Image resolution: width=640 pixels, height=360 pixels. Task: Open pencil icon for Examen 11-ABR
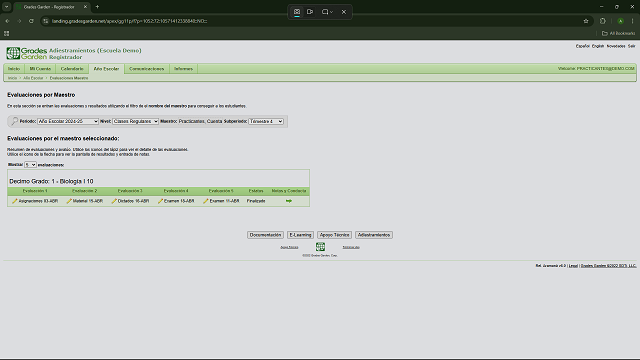[x=206, y=201]
